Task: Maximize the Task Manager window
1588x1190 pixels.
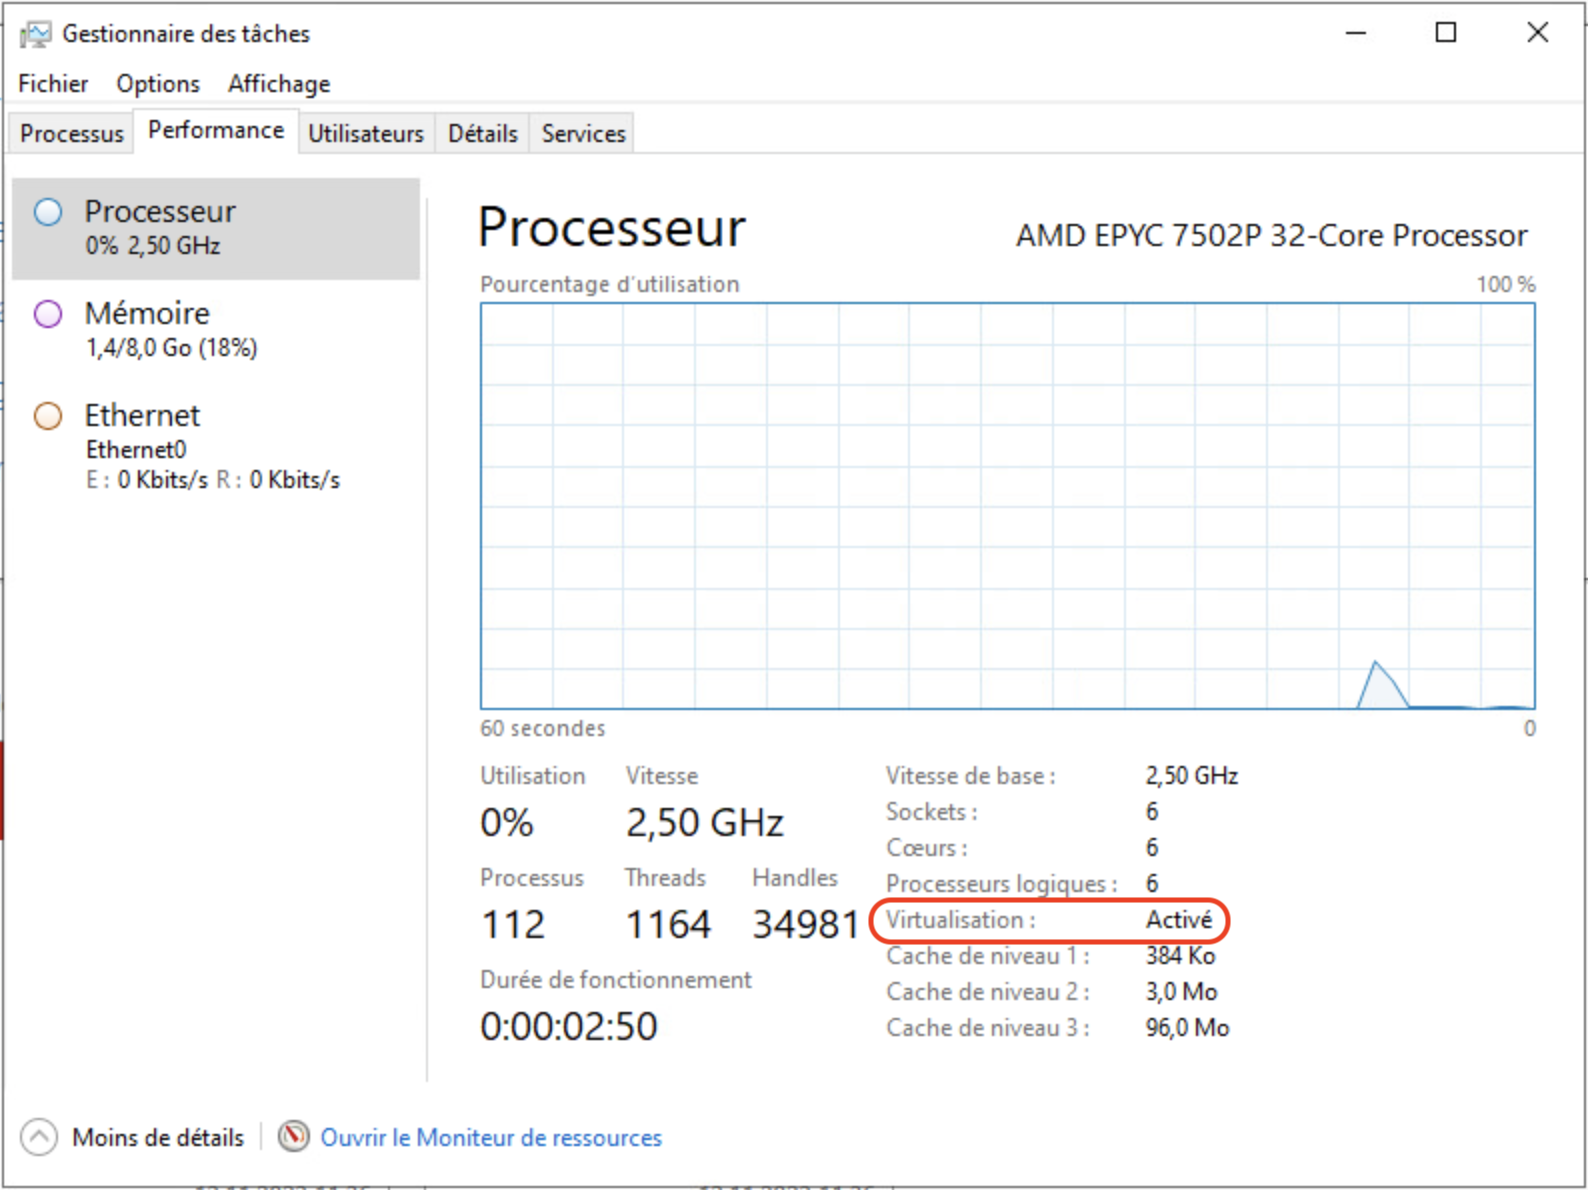Action: click(1445, 33)
